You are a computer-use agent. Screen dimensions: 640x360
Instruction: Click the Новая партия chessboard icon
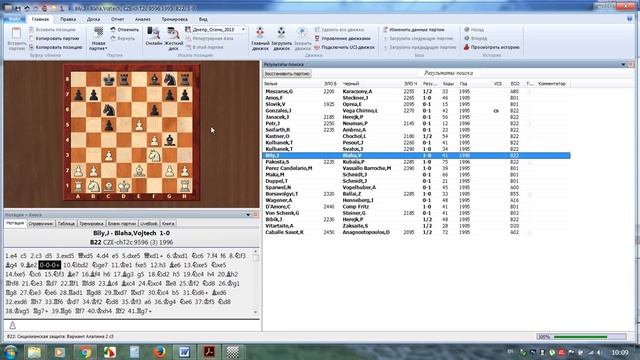tap(98, 32)
